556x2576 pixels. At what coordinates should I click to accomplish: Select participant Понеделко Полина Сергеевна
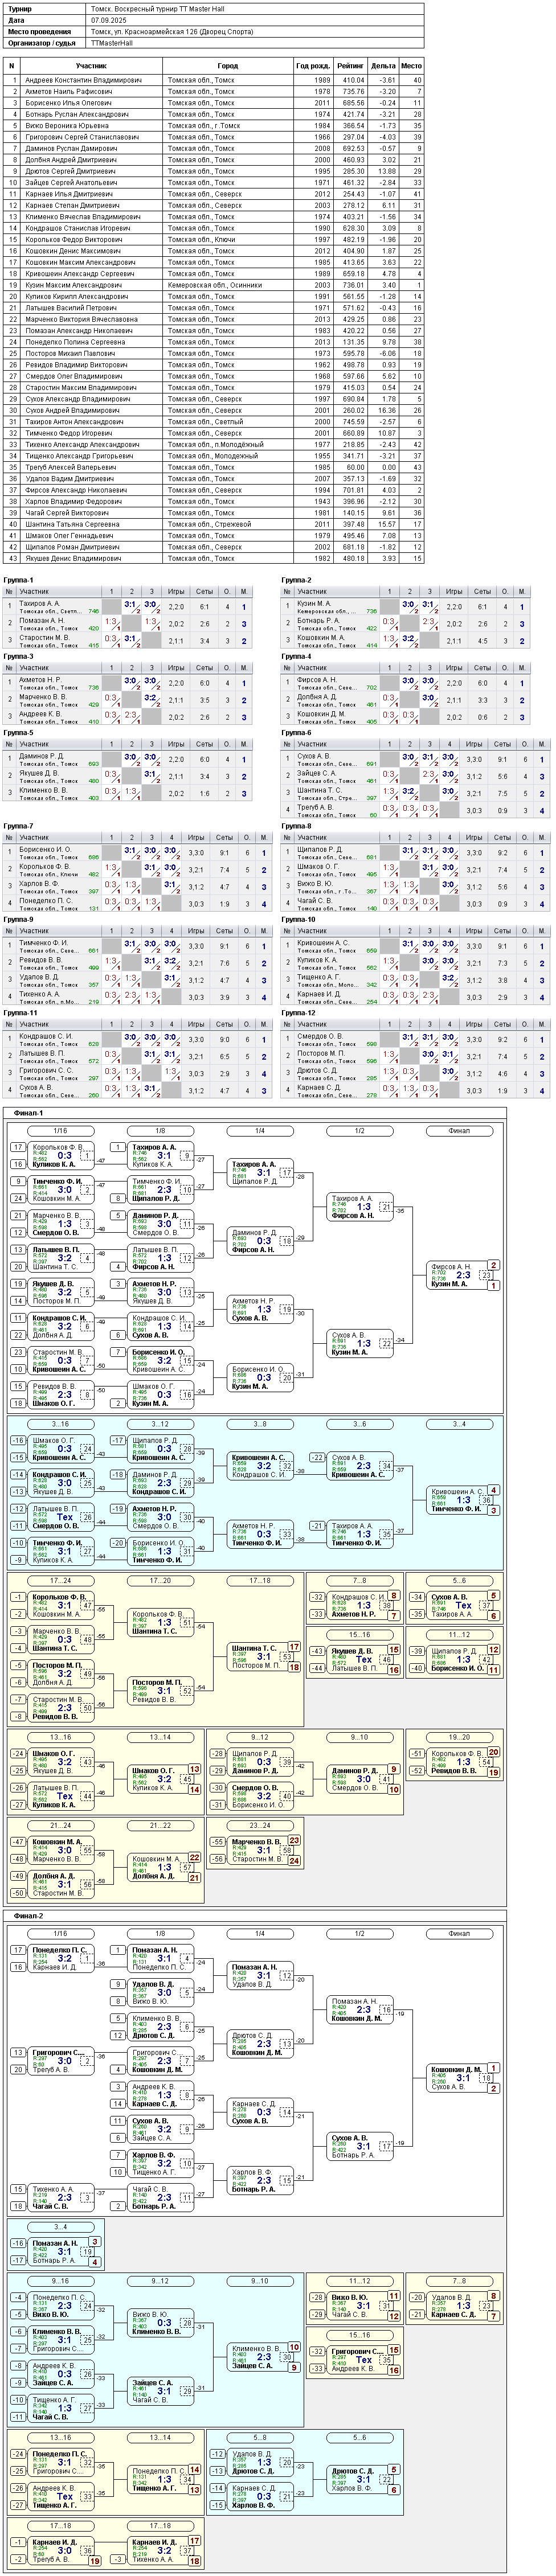[x=75, y=342]
